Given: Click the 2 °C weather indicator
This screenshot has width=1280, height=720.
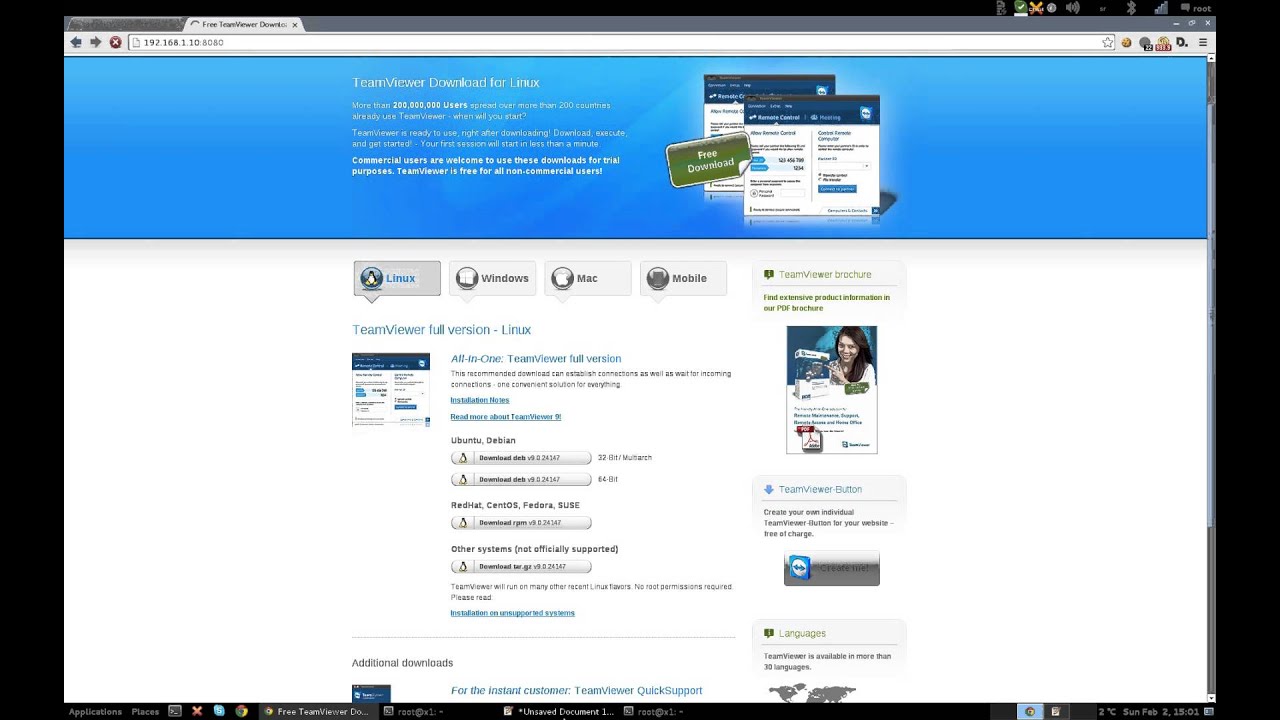Looking at the screenshot, I should click(1107, 712).
